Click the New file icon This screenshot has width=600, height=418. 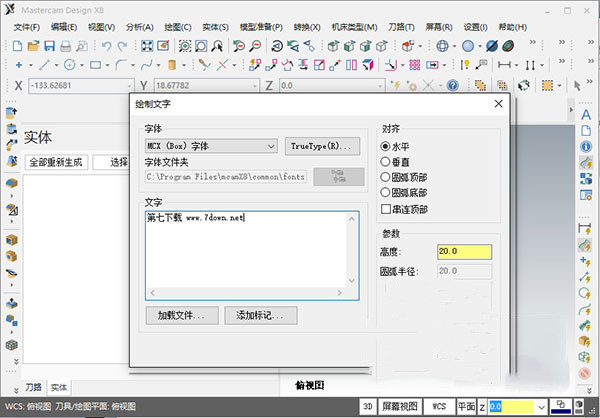click(x=19, y=46)
